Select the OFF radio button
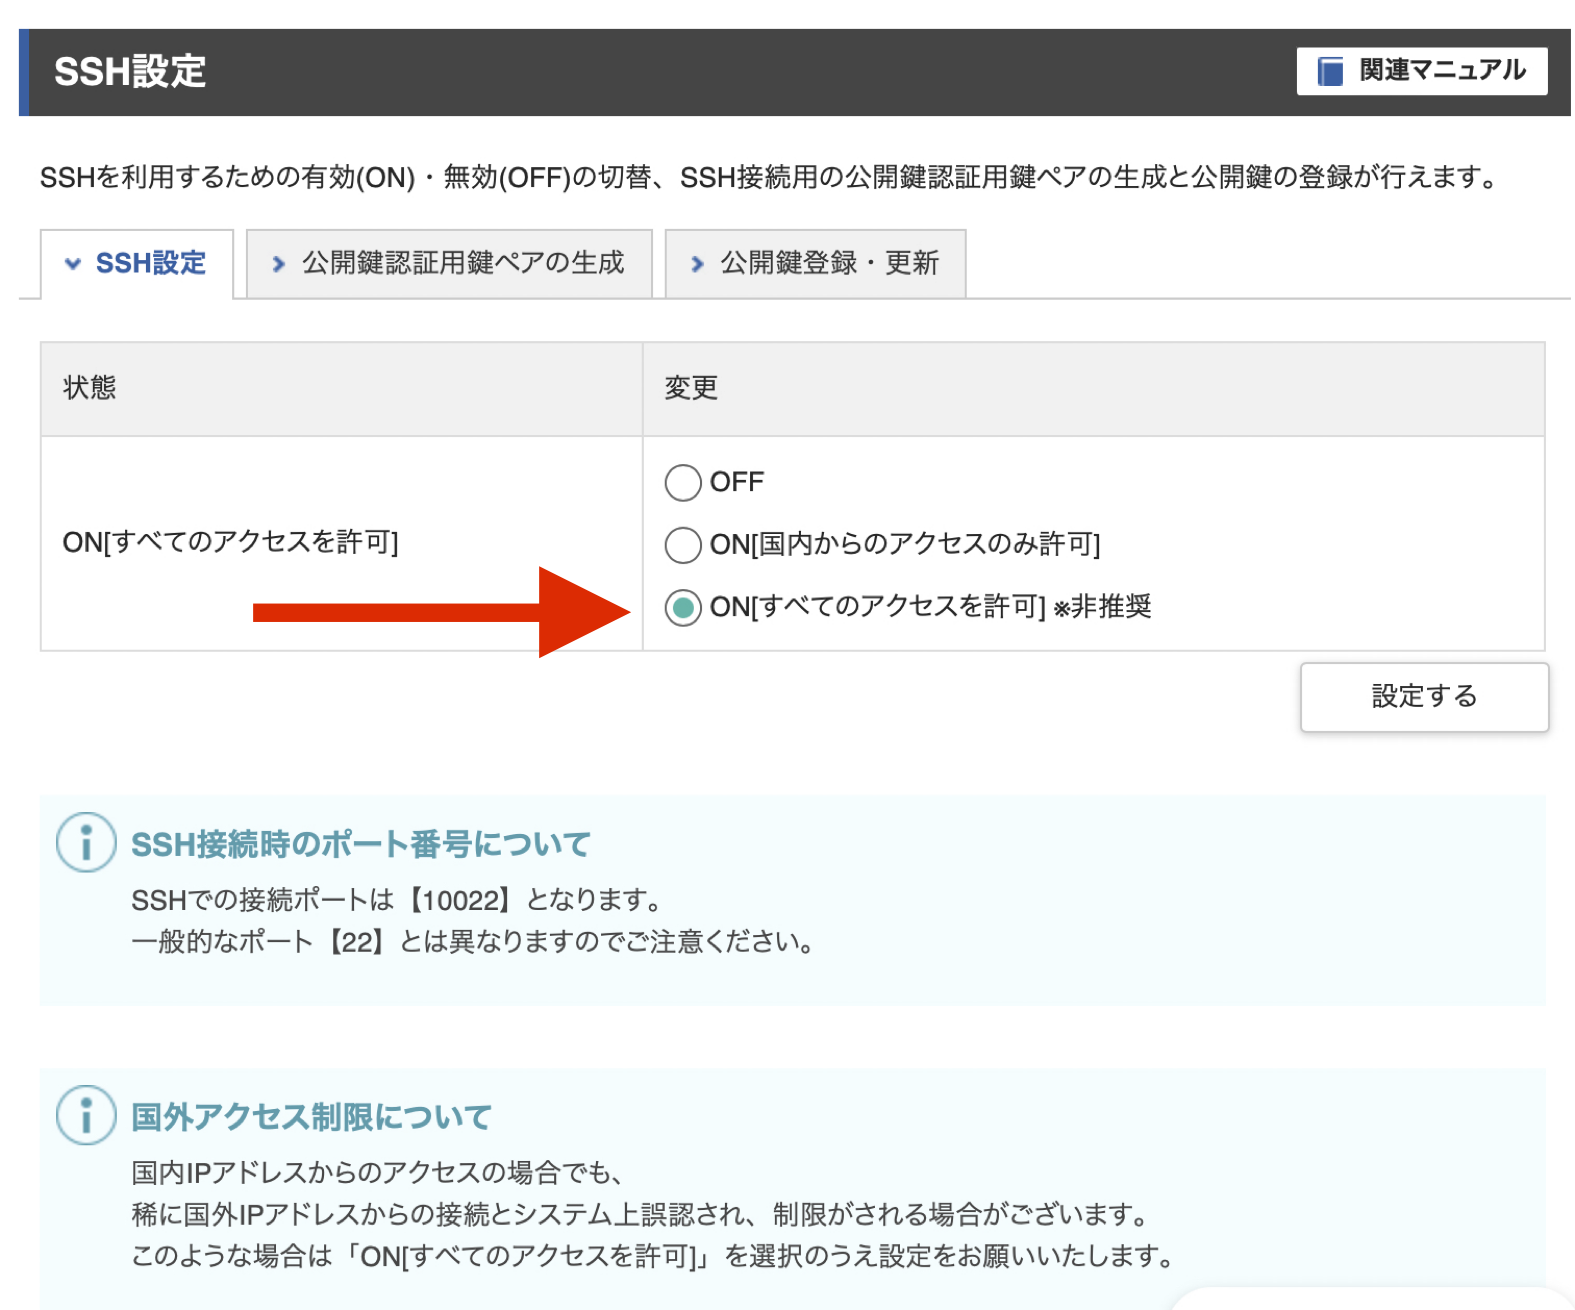The width and height of the screenshot is (1575, 1310). click(683, 482)
